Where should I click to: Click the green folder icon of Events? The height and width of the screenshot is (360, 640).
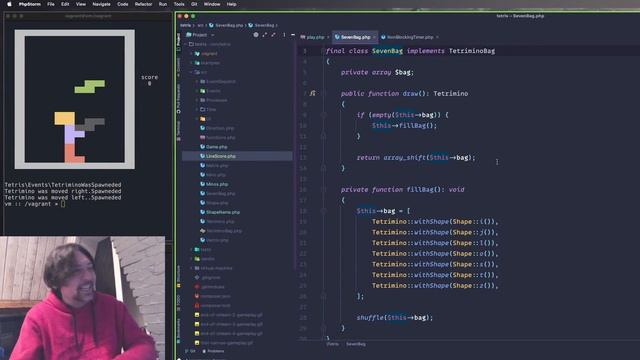202,91
